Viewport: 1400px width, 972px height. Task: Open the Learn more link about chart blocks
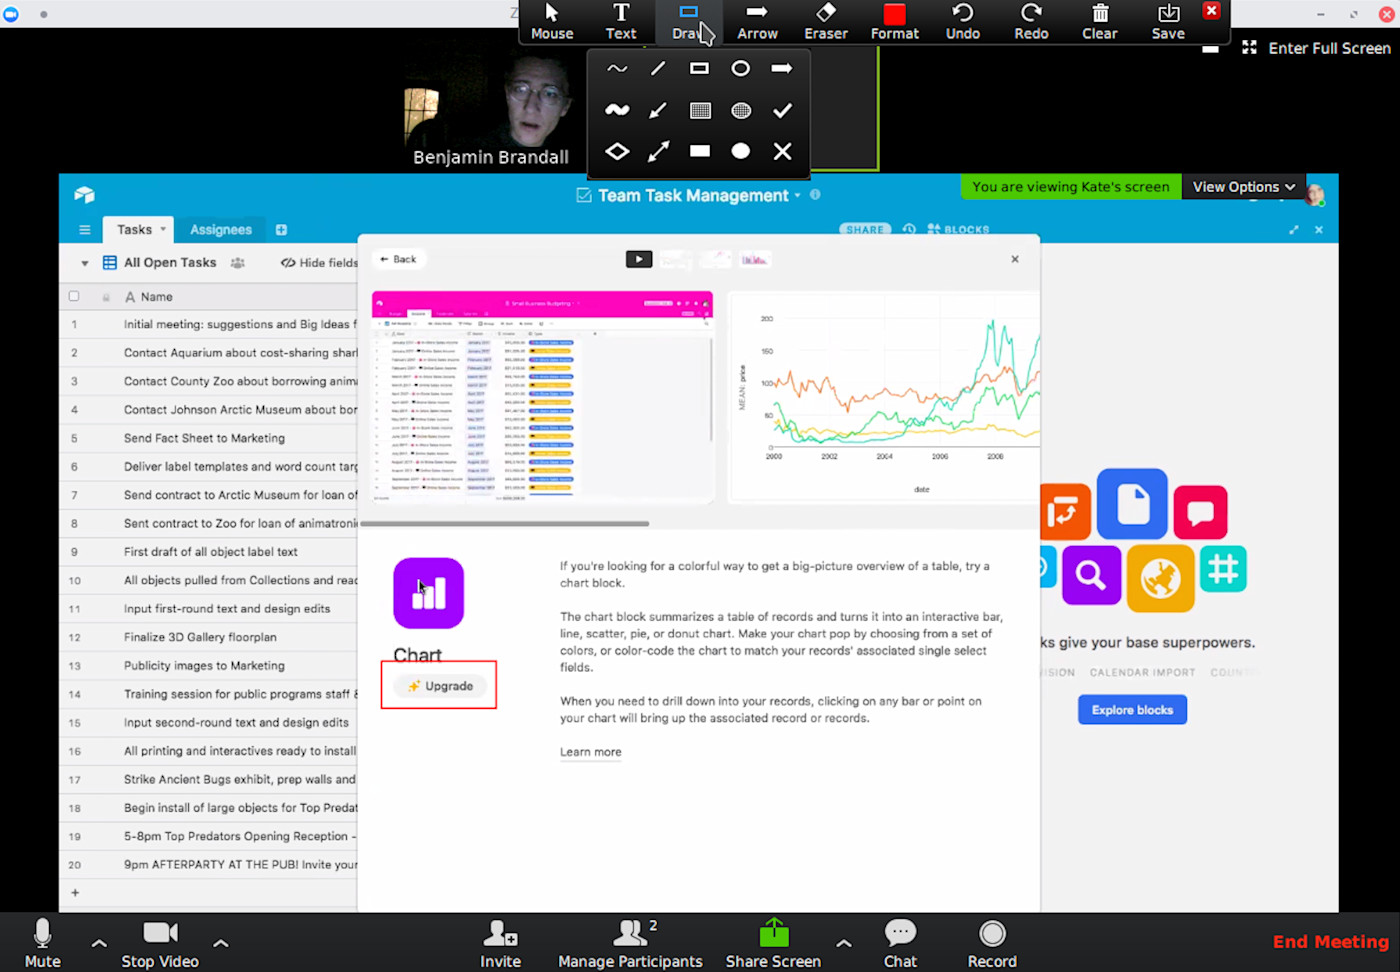pyautogui.click(x=590, y=751)
